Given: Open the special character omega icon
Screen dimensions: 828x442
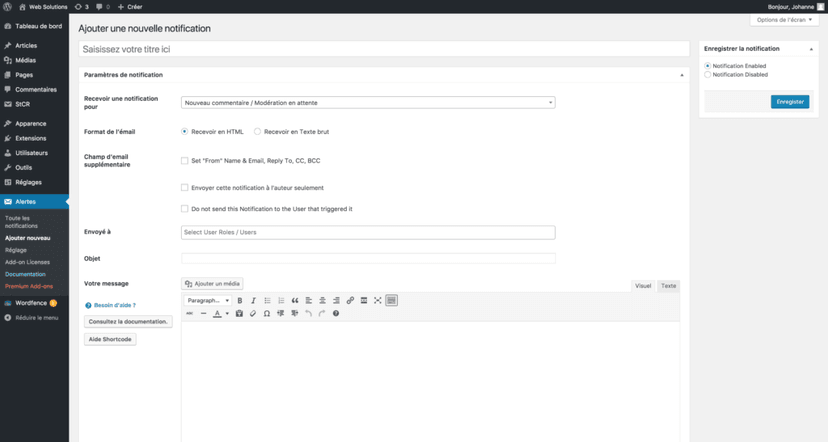Looking at the screenshot, I should tap(267, 313).
